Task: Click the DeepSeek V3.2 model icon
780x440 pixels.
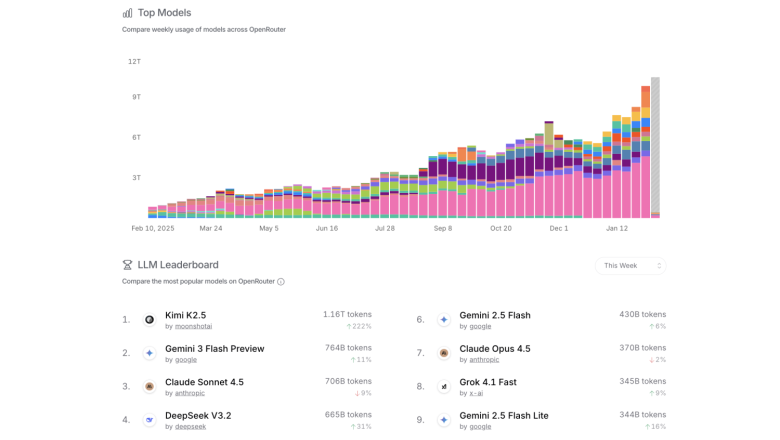Action: 149,420
